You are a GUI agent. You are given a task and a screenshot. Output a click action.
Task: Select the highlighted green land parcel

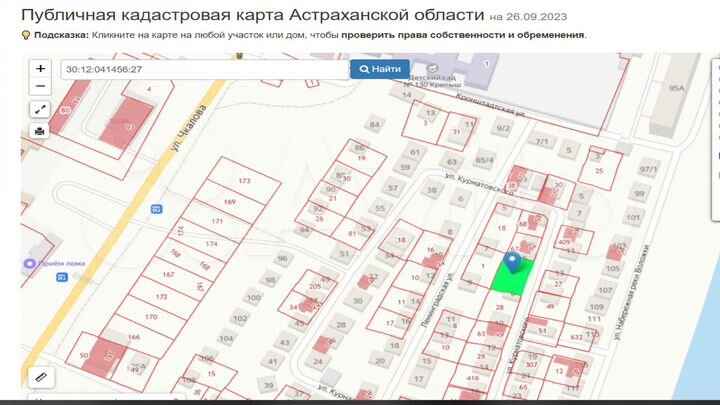pos(513,278)
